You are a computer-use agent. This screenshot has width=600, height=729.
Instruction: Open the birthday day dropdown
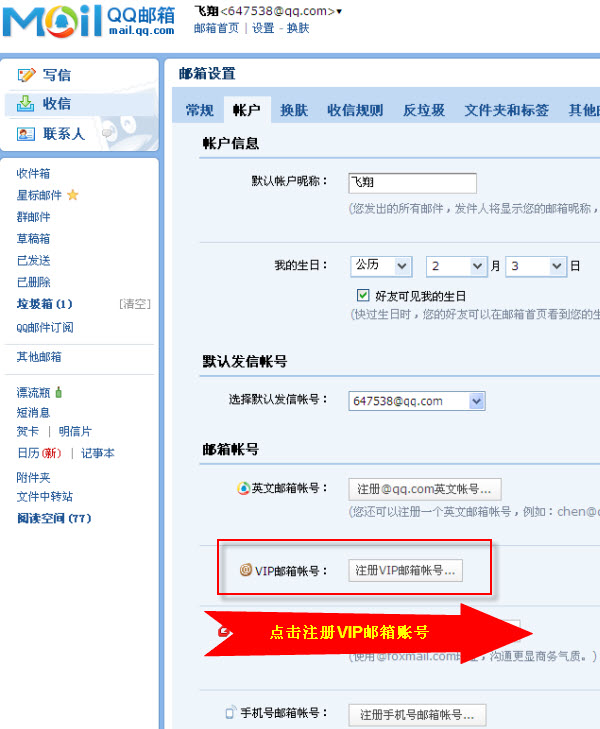click(x=536, y=266)
